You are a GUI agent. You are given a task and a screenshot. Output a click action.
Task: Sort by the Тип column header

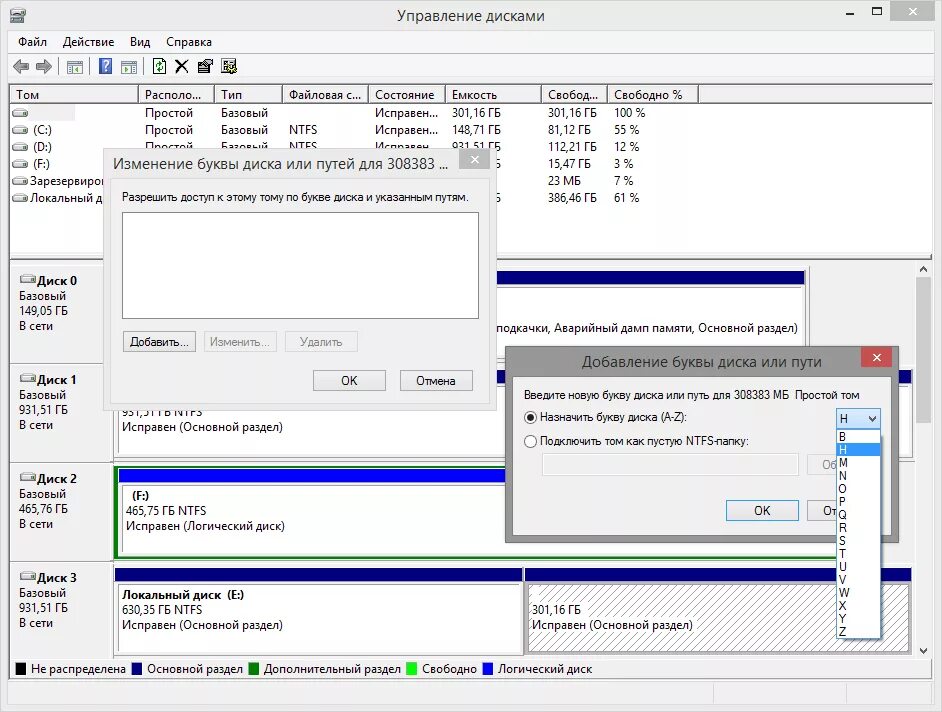pos(248,94)
